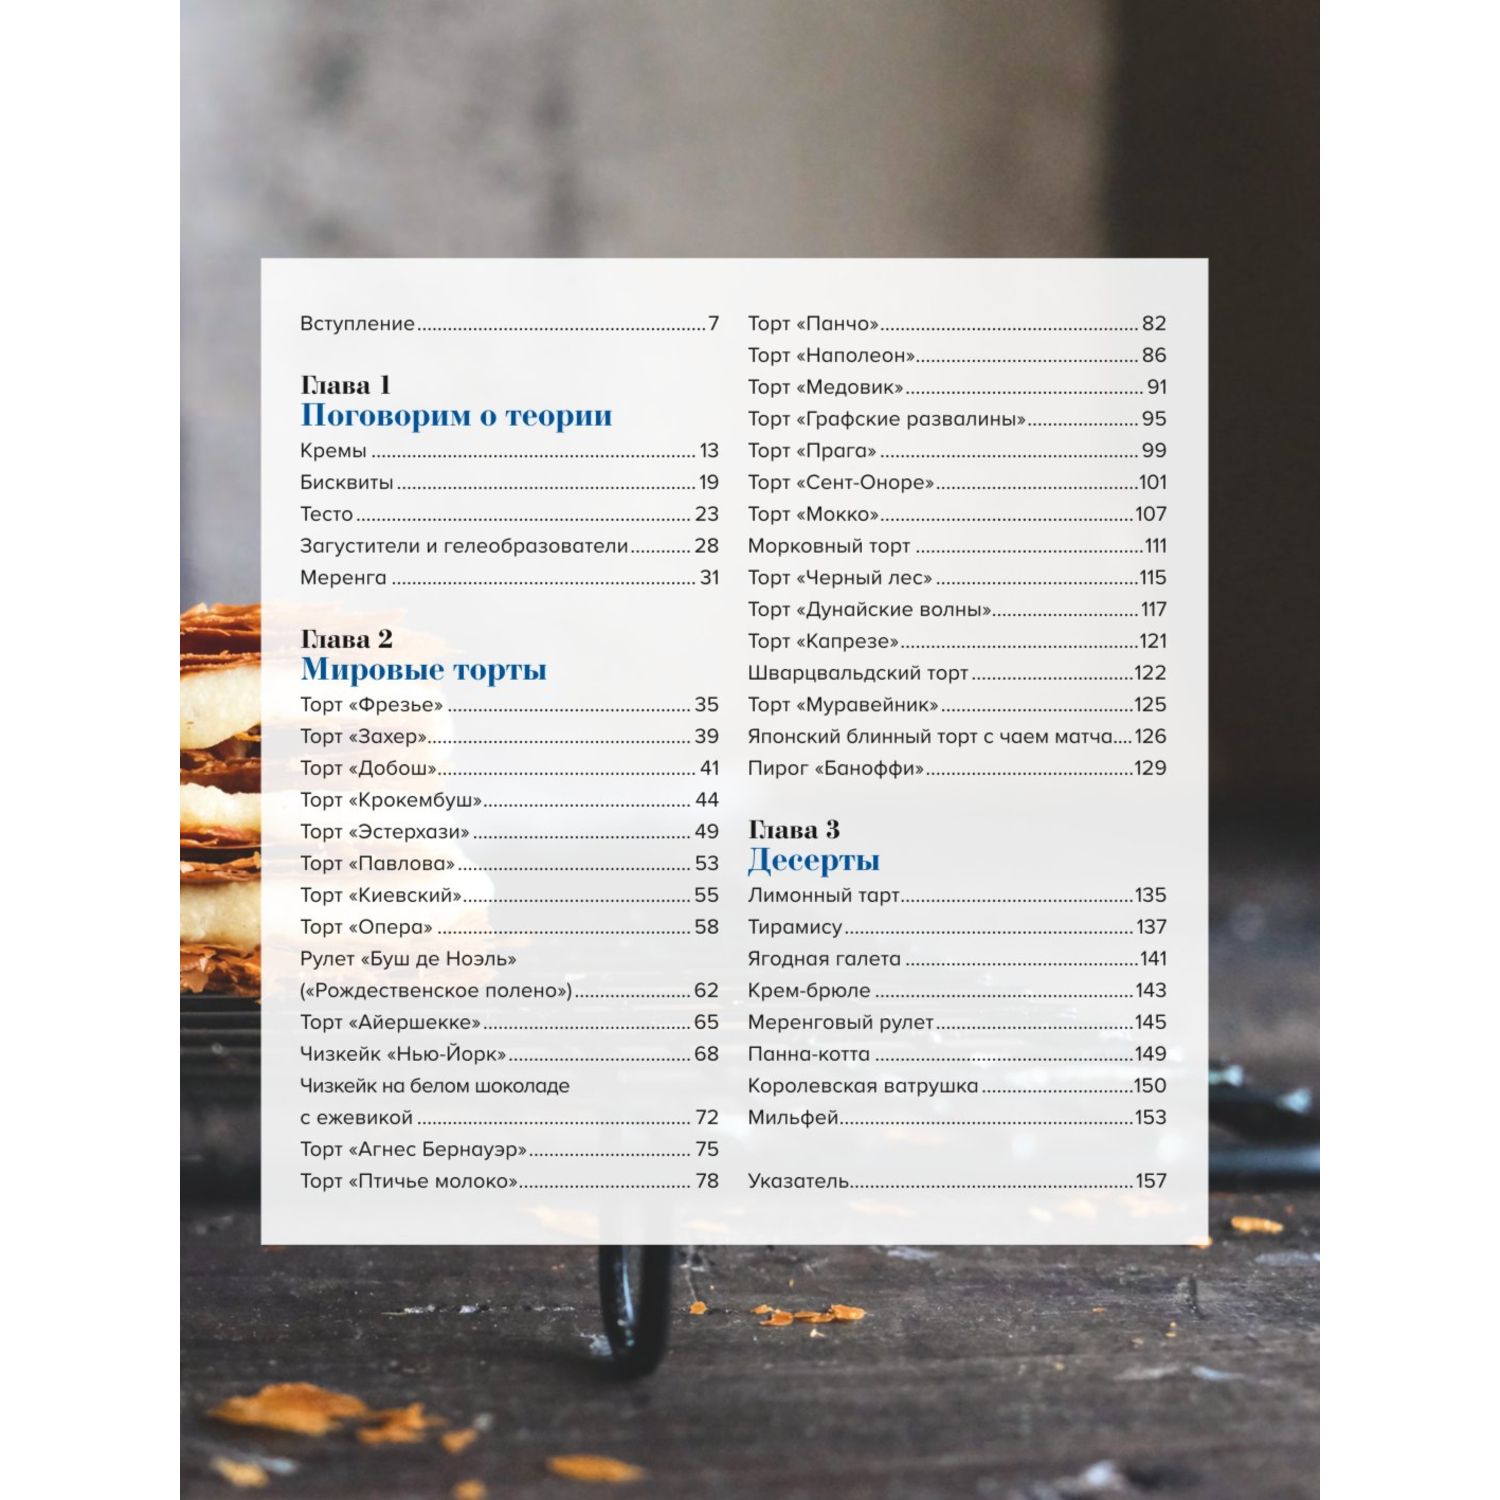Choose Торт «Киевский» line
The height and width of the screenshot is (1500, 1500).
(x=510, y=895)
